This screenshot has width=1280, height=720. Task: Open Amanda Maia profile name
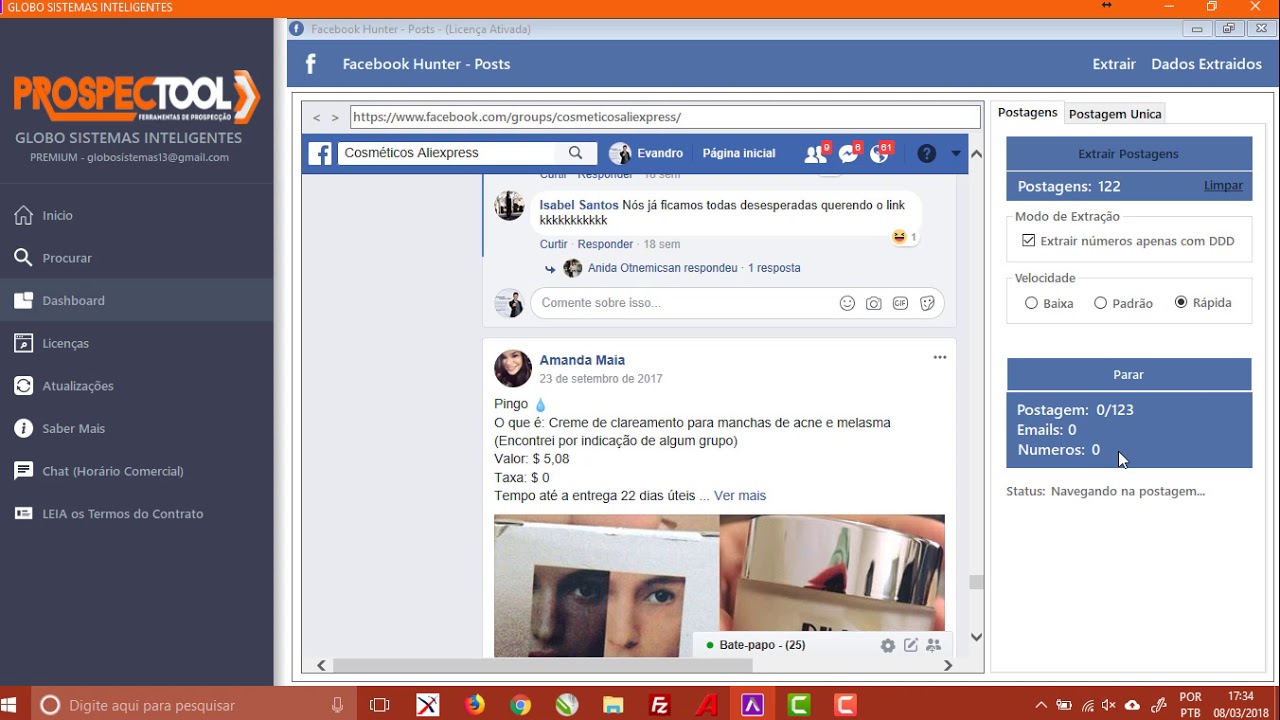582,360
